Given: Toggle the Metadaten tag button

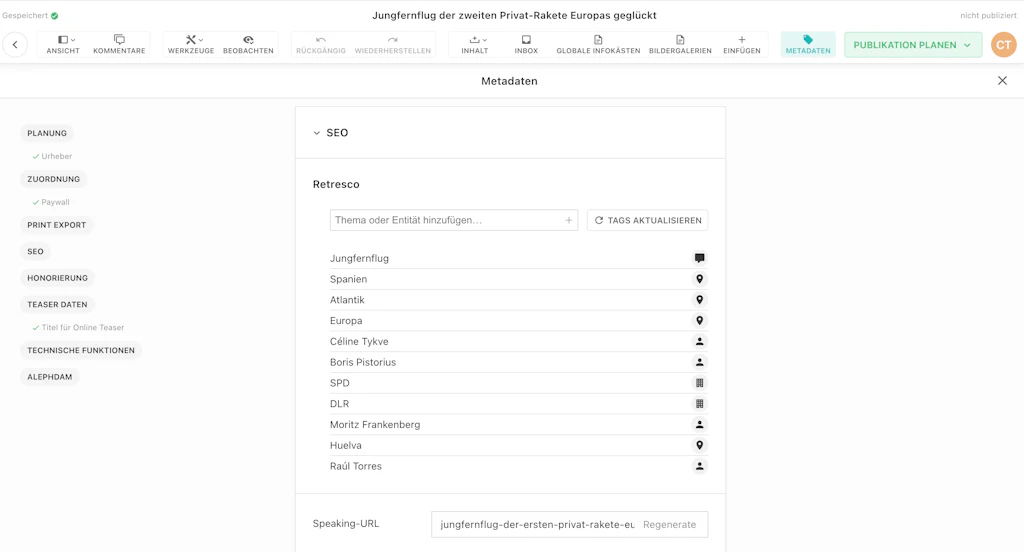Looking at the screenshot, I should 808,44.
